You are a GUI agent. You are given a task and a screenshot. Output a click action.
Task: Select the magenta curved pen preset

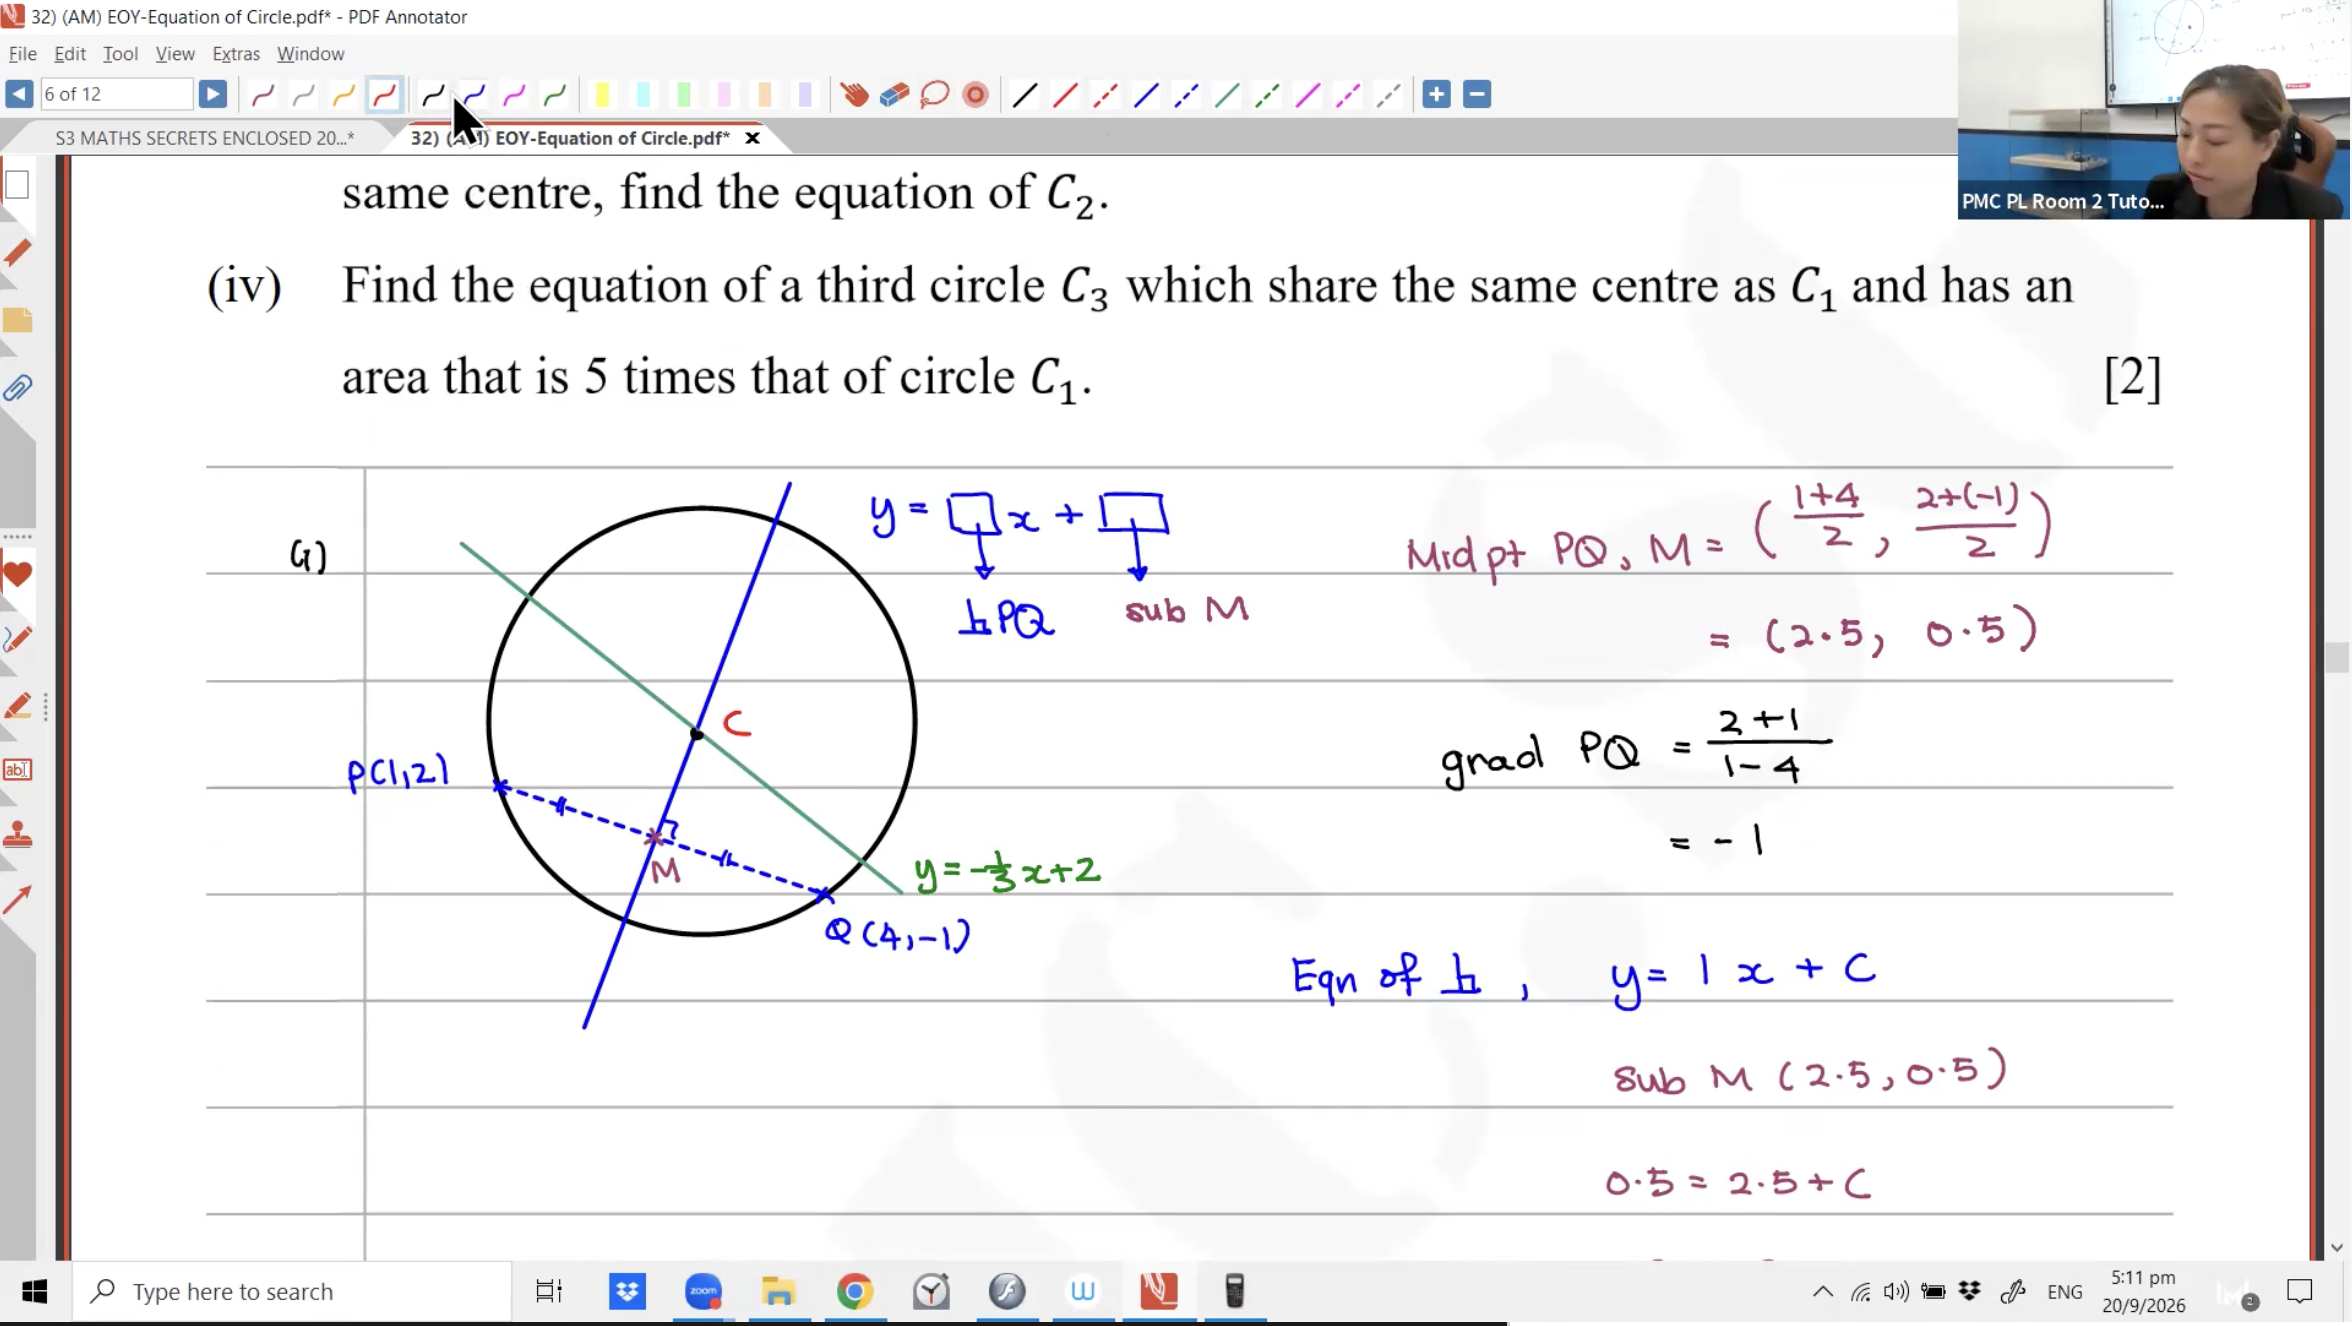[514, 95]
